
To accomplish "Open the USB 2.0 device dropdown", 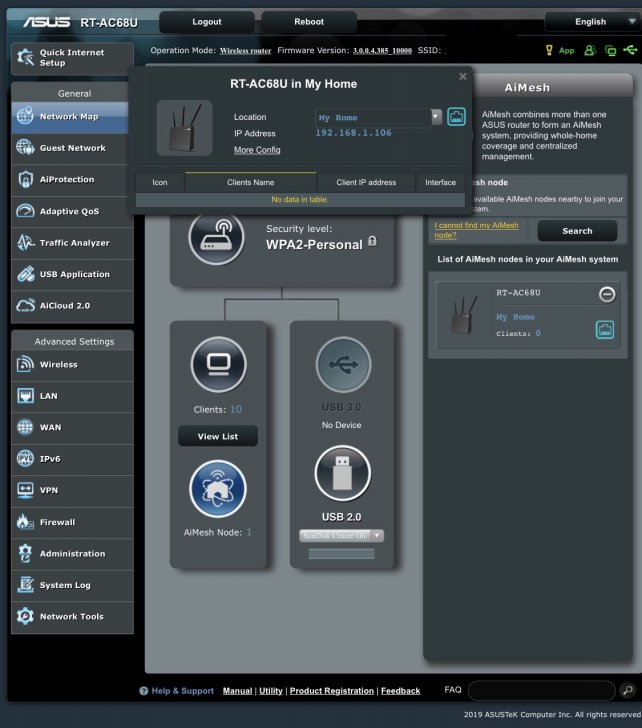I will tap(342, 536).
